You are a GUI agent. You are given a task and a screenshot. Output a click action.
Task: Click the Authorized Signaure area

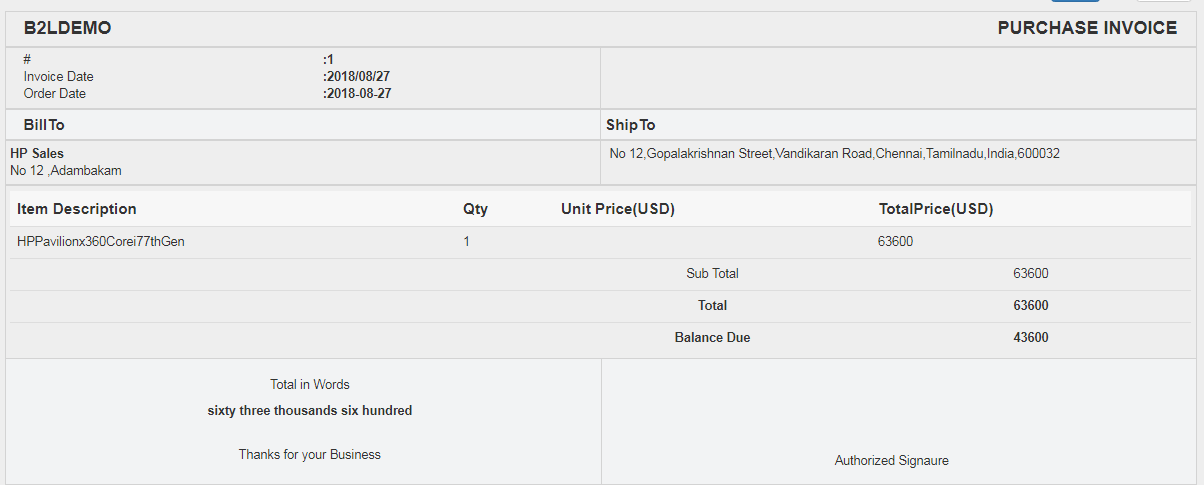click(891, 461)
